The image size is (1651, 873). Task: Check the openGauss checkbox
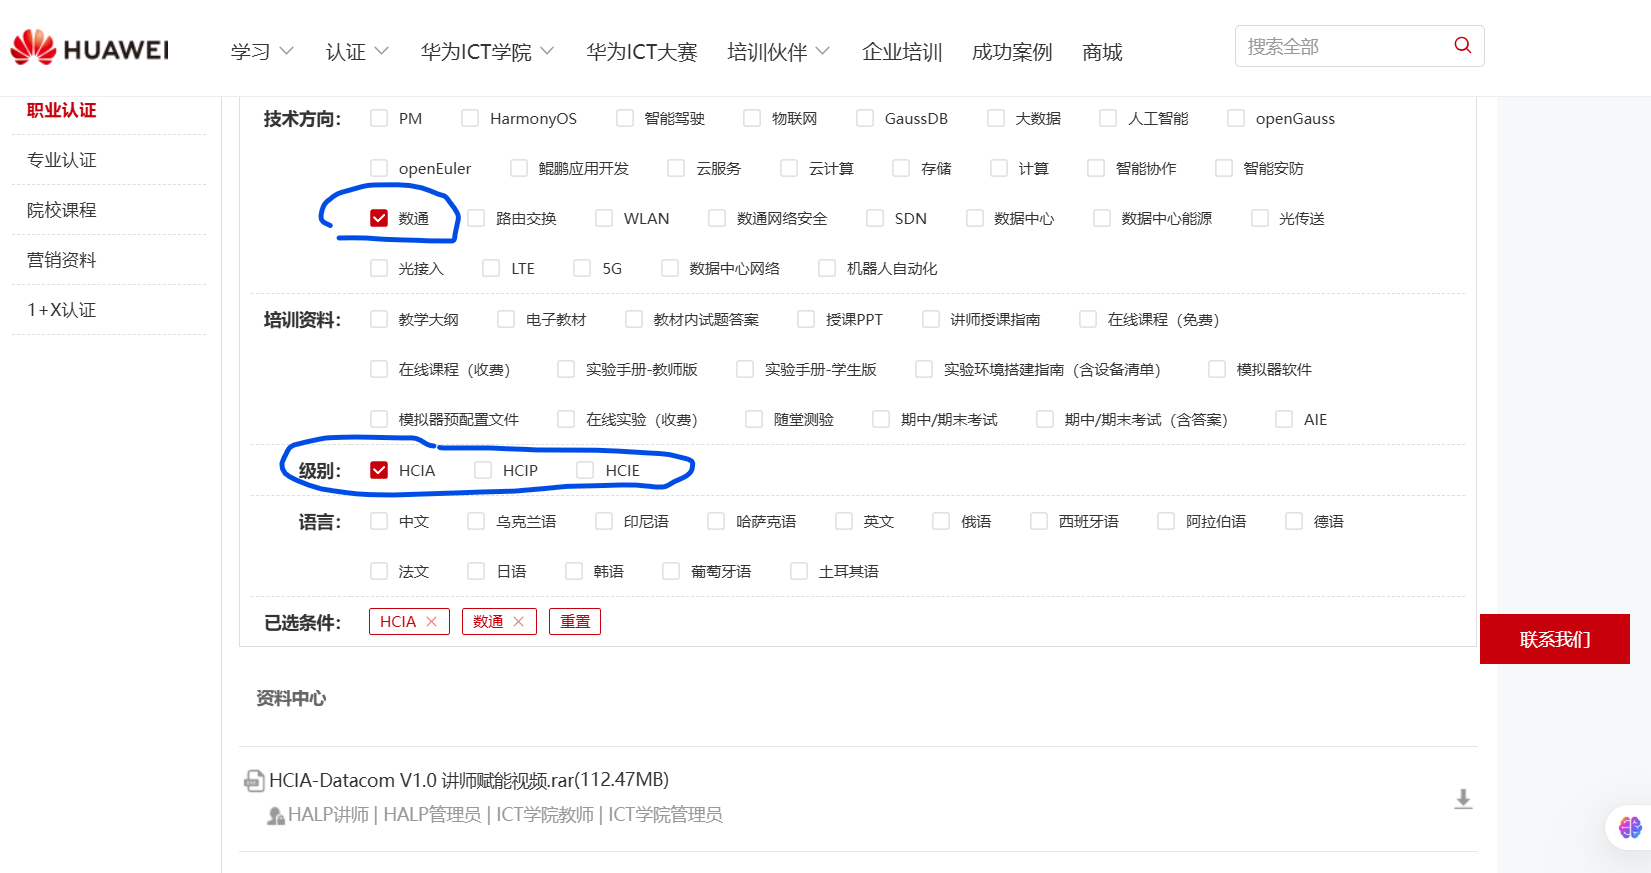point(1236,118)
